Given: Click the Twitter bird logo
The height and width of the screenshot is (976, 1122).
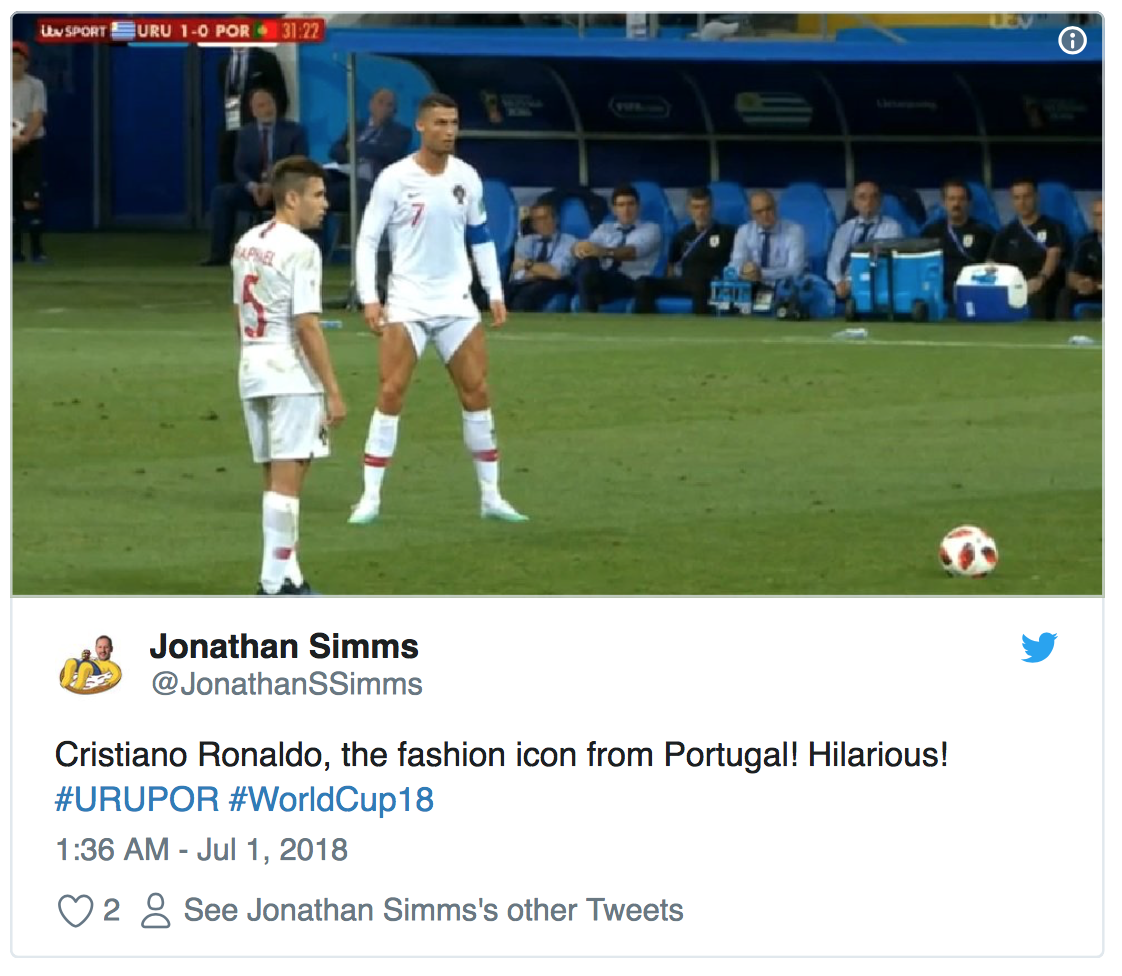Looking at the screenshot, I should [x=1039, y=648].
